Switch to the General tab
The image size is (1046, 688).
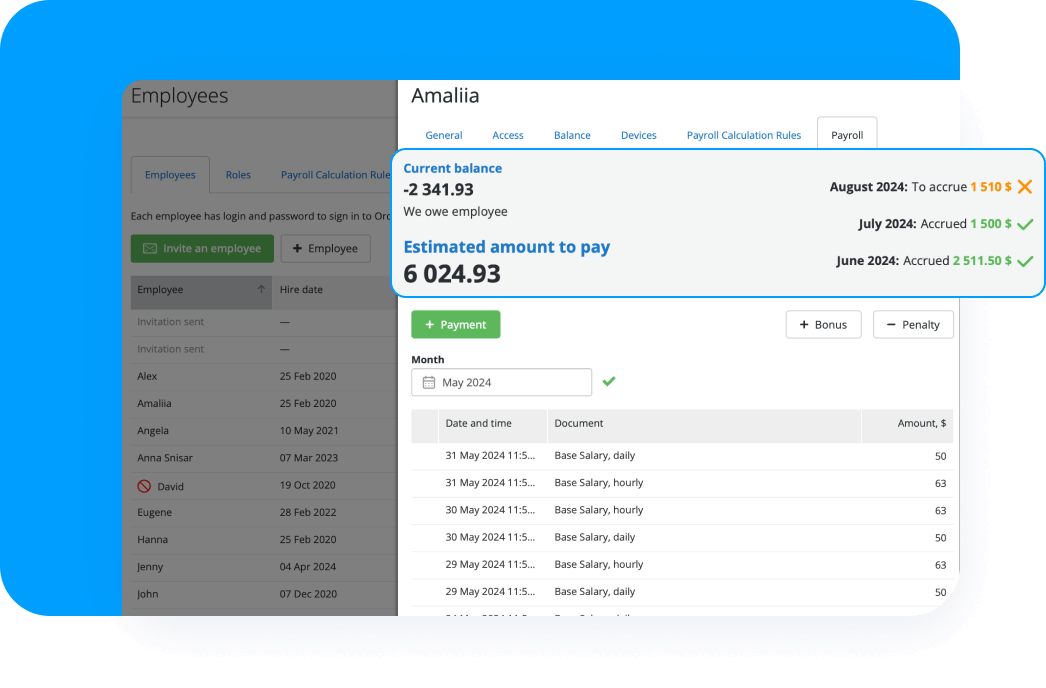point(443,135)
